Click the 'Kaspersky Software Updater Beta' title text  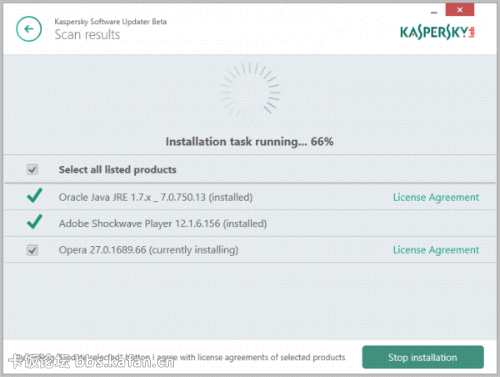coord(111,22)
